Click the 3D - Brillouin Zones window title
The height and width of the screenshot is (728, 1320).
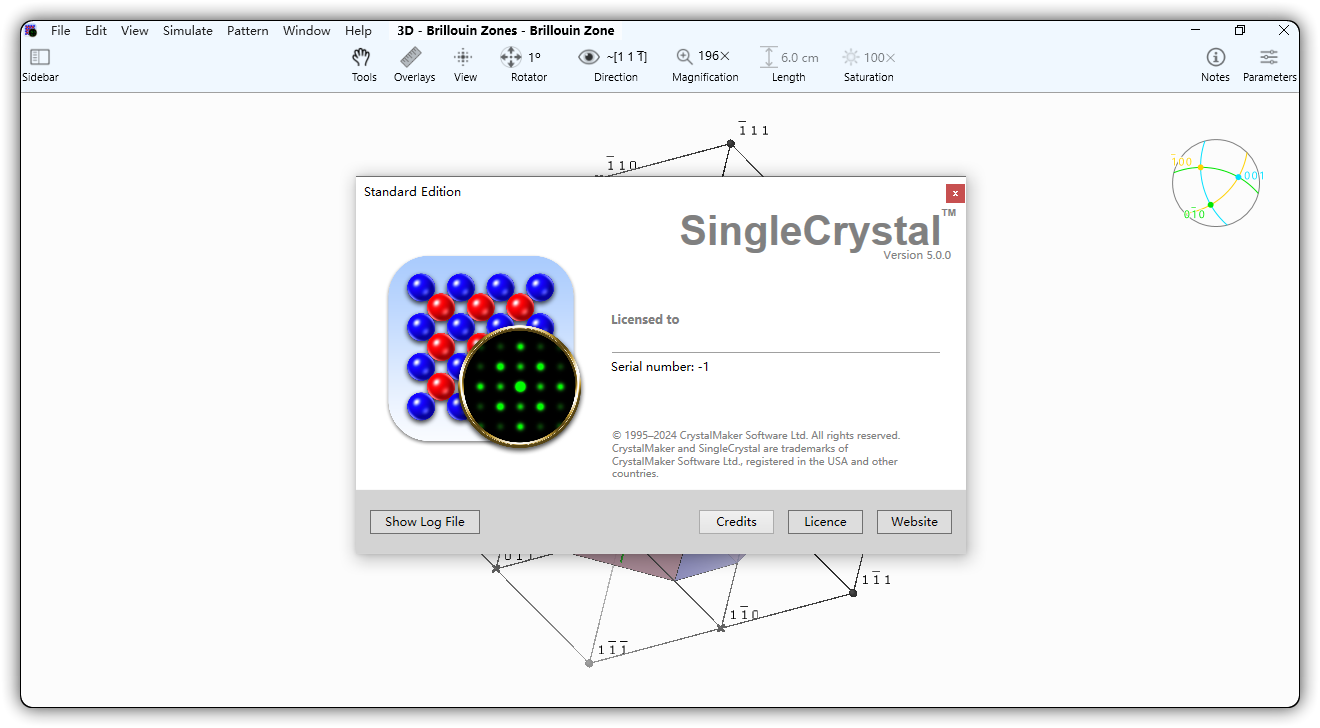click(x=506, y=30)
